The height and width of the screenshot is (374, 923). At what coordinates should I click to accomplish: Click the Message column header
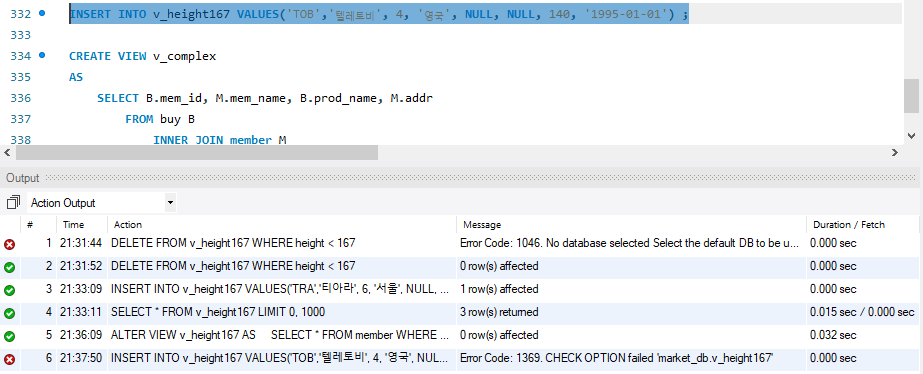click(x=482, y=224)
